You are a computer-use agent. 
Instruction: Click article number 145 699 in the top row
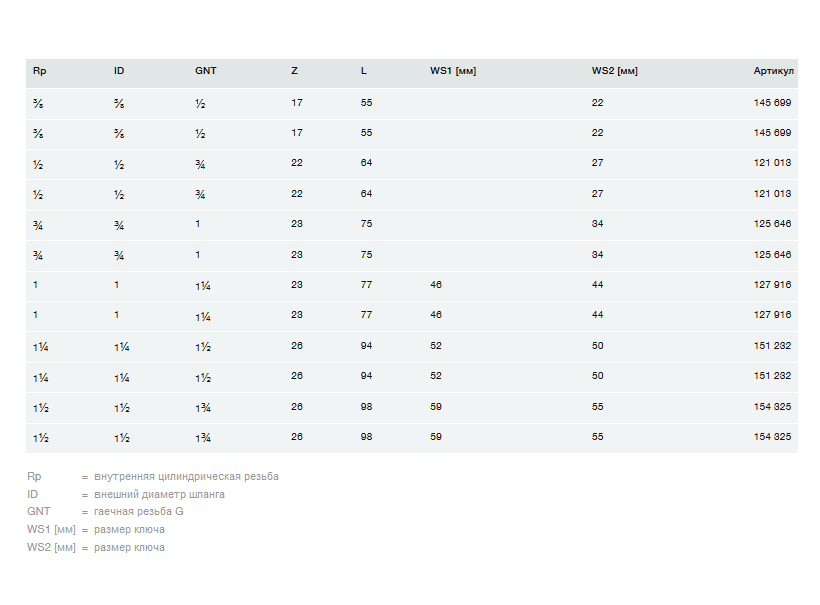(772, 103)
